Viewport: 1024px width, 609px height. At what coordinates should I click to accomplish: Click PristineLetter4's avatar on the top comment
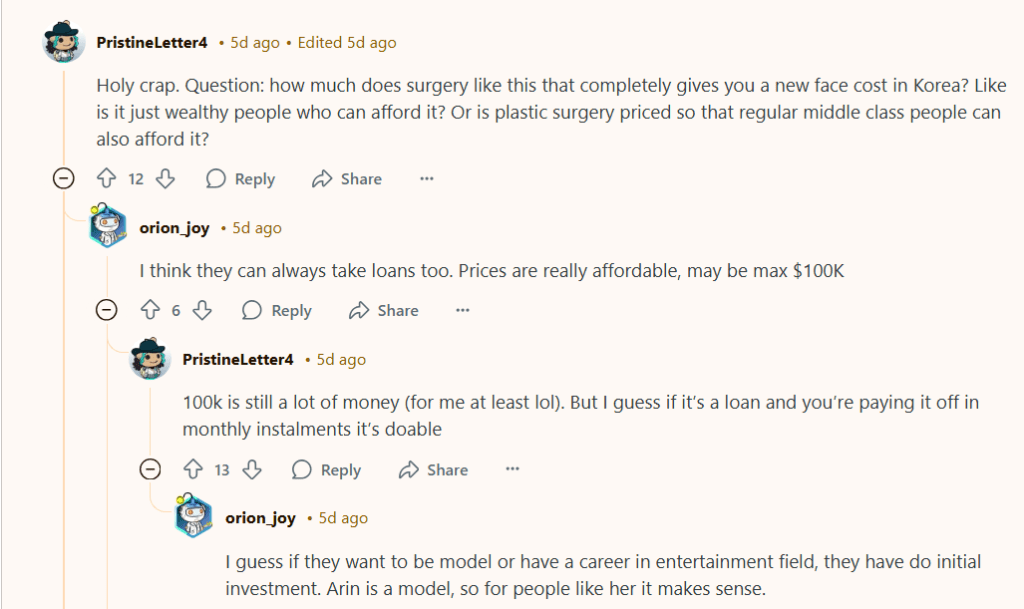(x=64, y=43)
